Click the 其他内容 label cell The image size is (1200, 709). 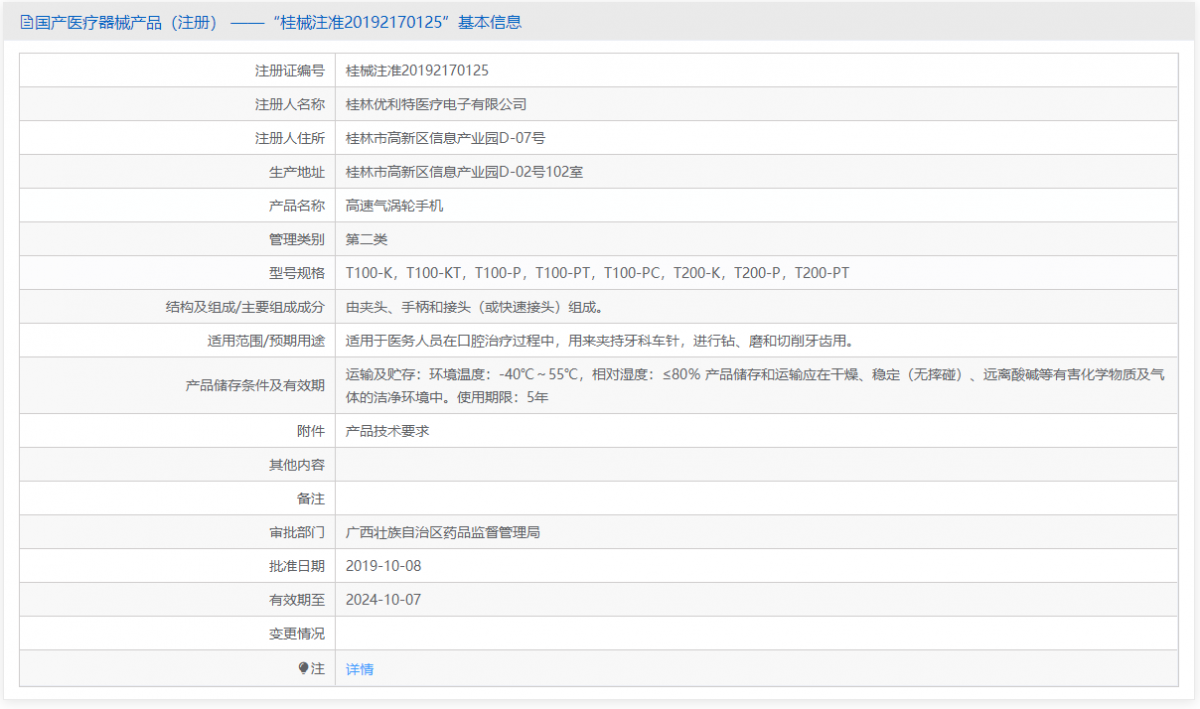[x=178, y=465]
